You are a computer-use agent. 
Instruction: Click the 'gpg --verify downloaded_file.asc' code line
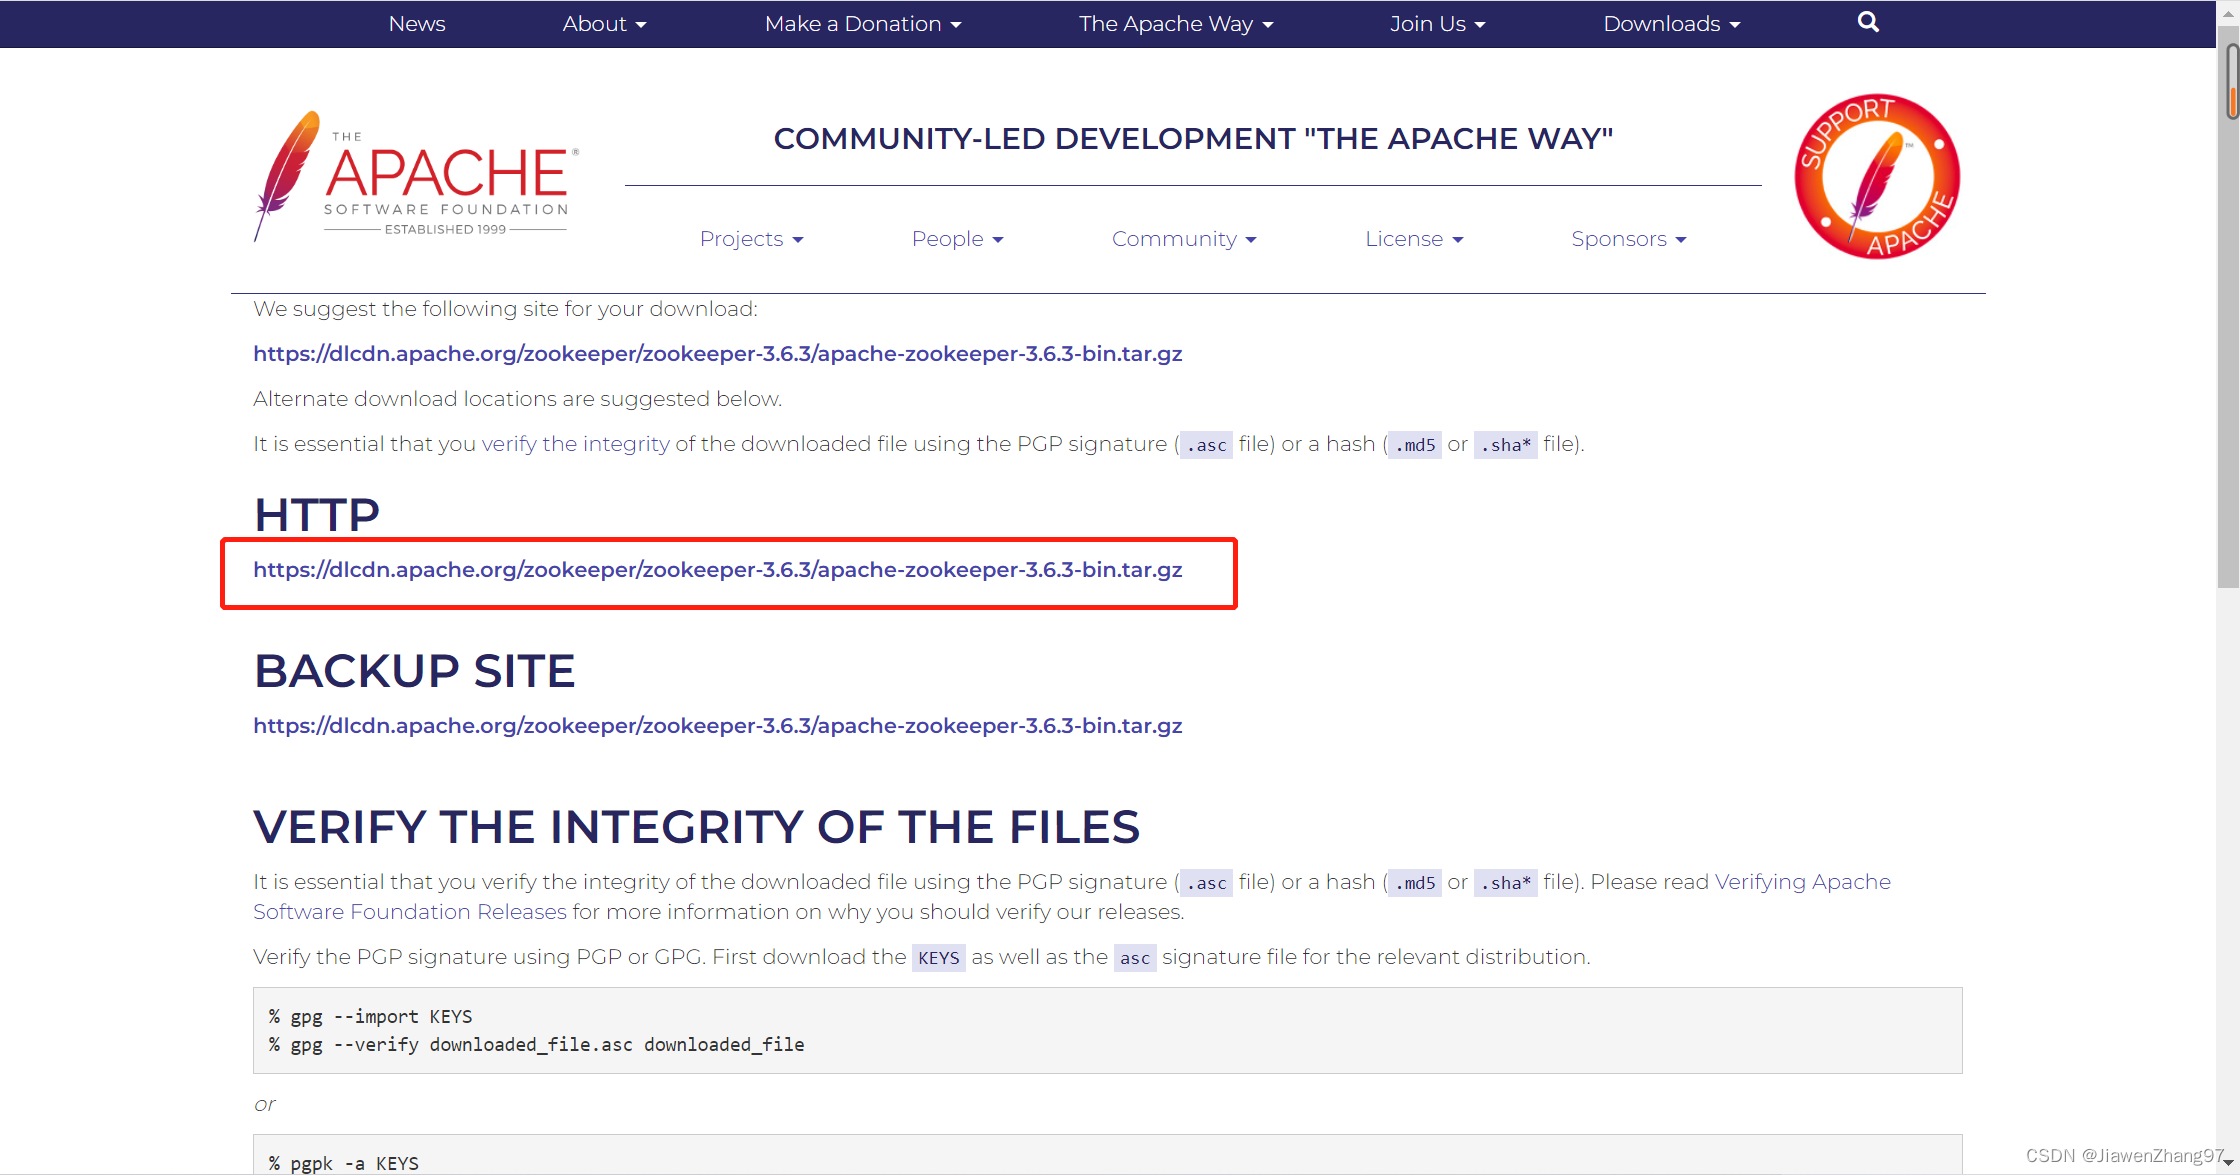537,1045
